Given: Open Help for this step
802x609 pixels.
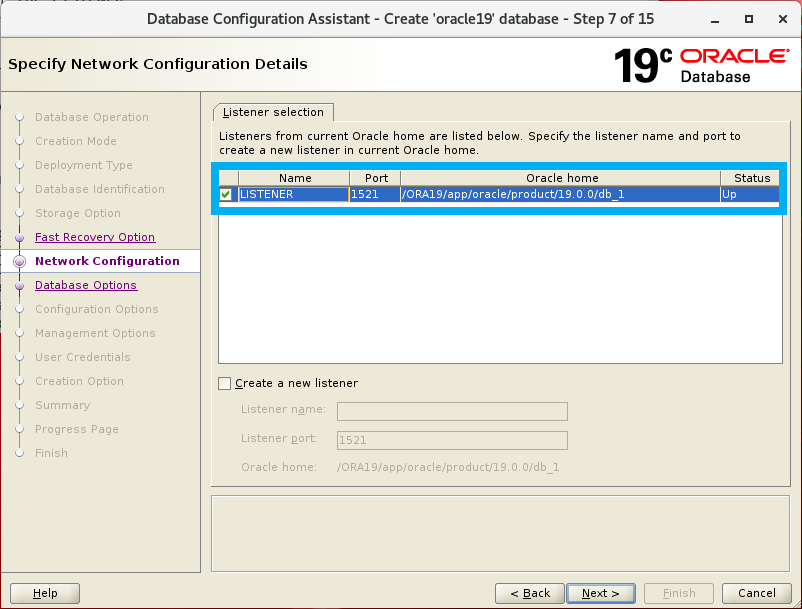Looking at the screenshot, I should pyautogui.click(x=45, y=593).
